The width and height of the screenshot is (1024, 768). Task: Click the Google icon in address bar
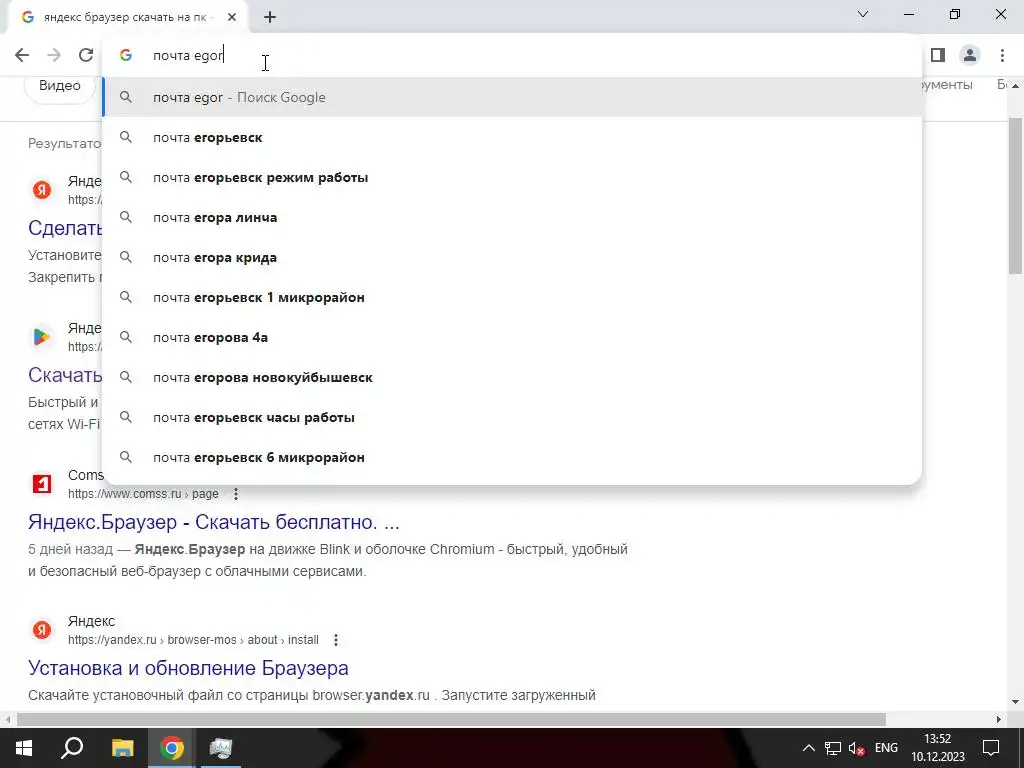126,56
